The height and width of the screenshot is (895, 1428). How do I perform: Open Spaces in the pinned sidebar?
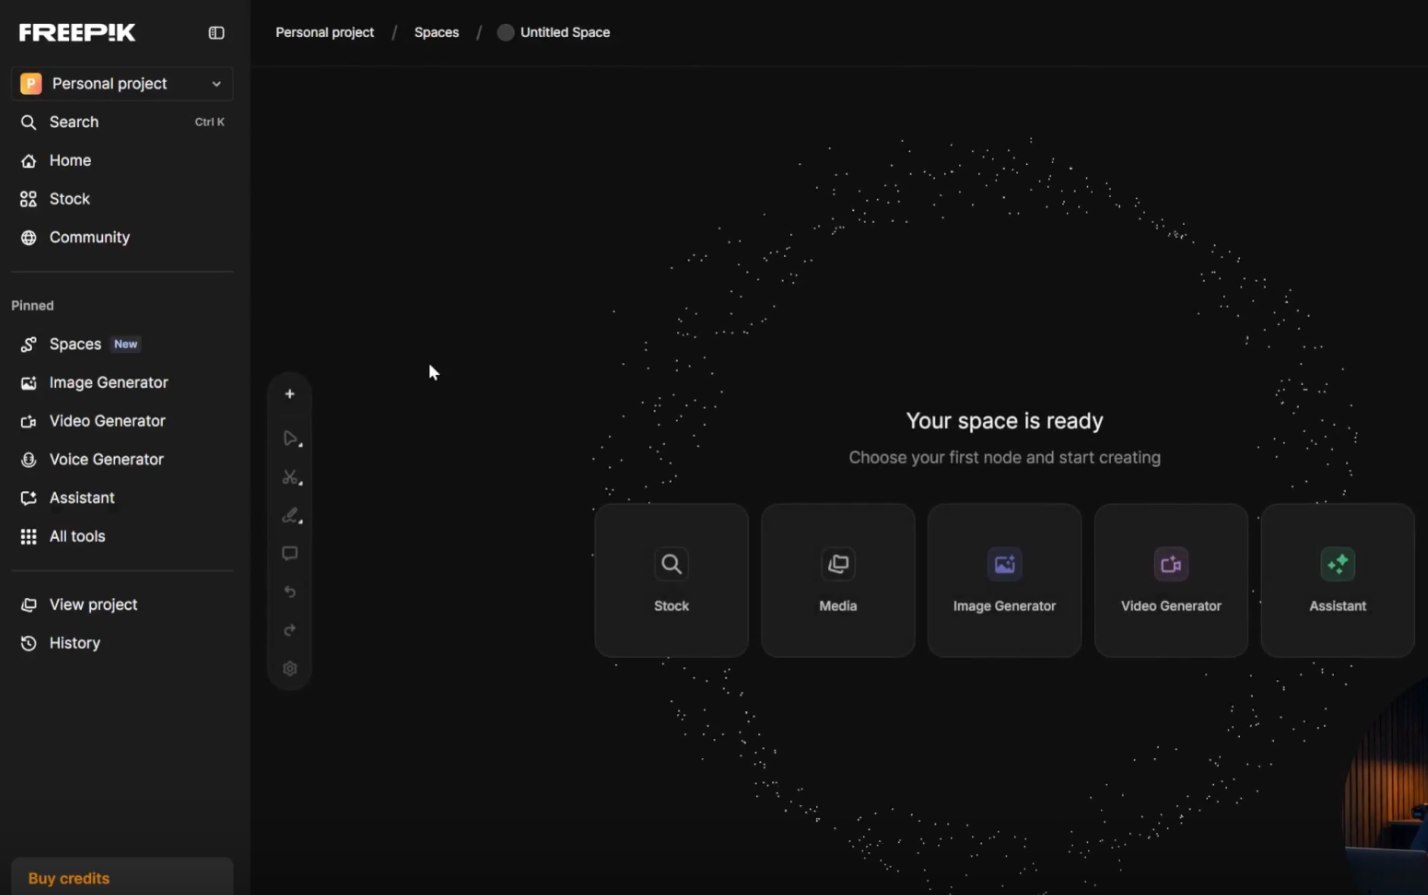[76, 344]
